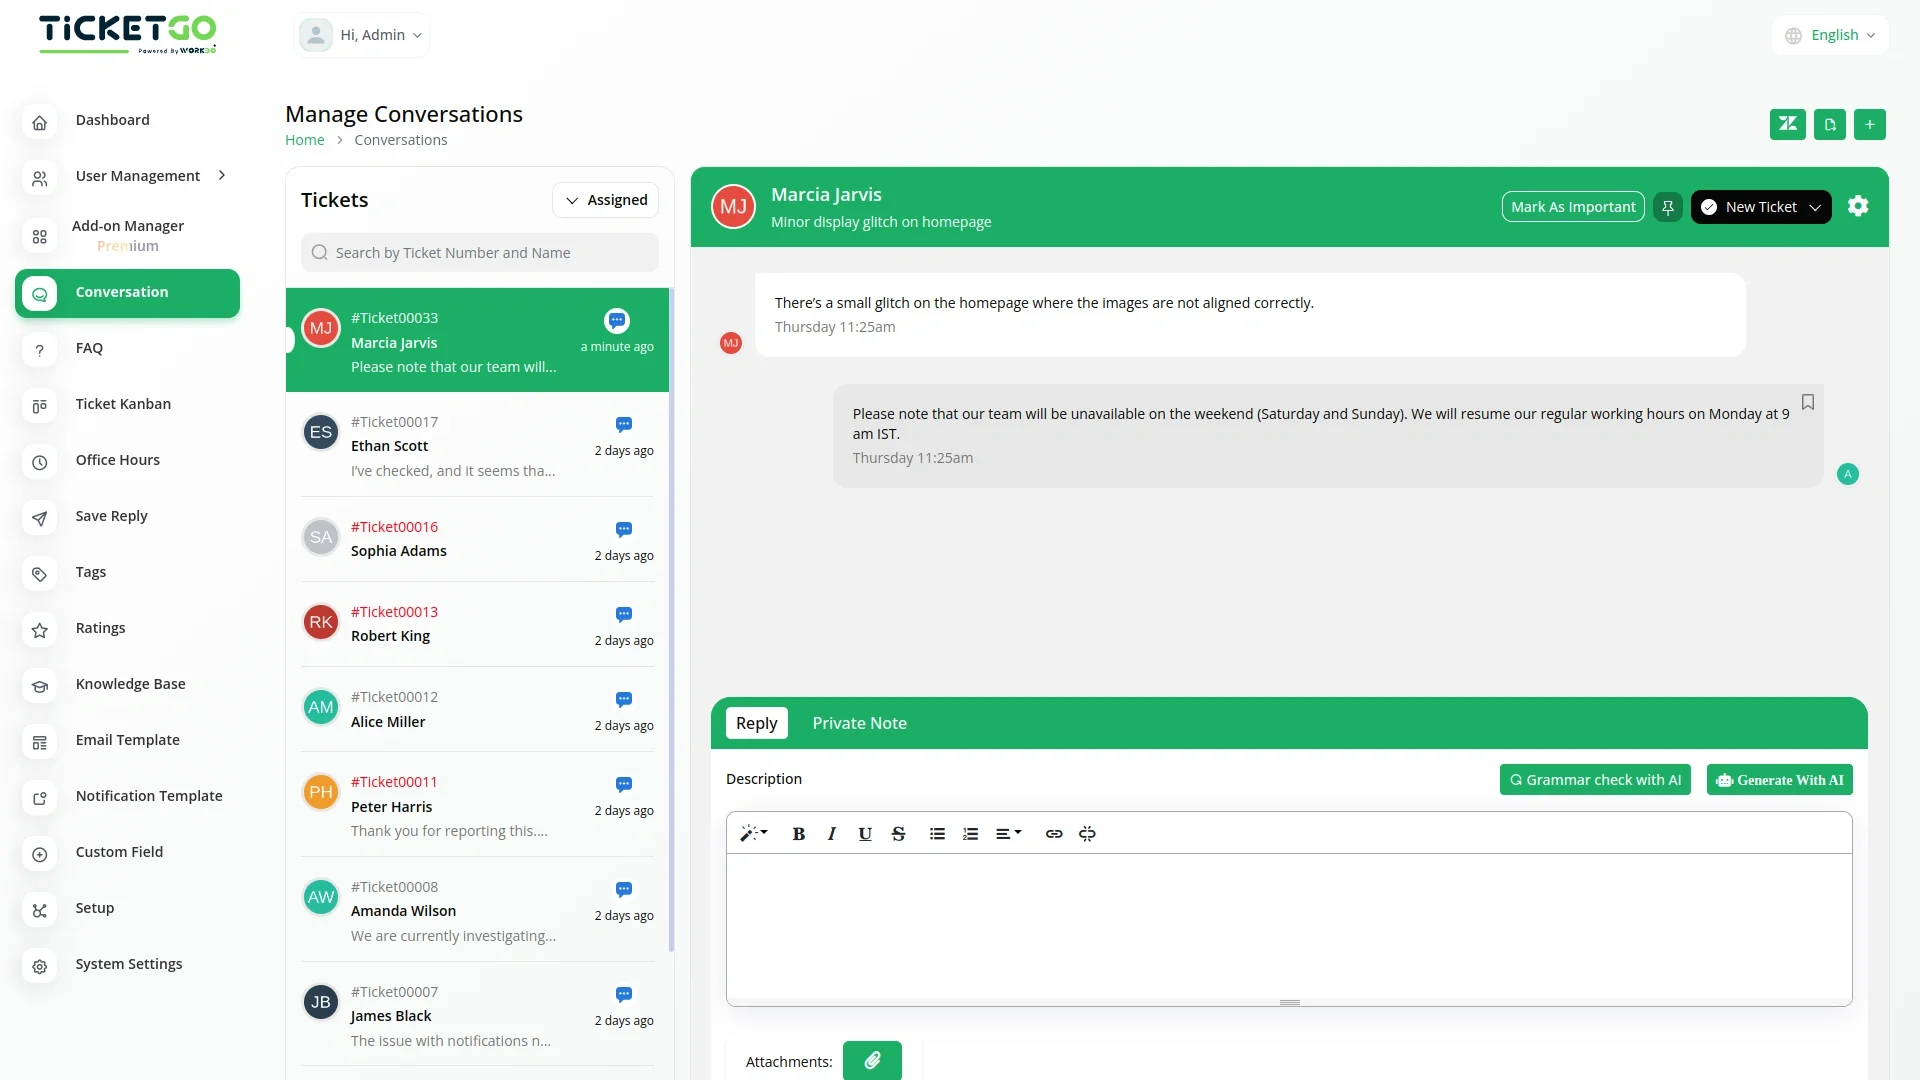This screenshot has height=1080, width=1920.
Task: Click the green Zendesk import icon
Action: point(1787,124)
